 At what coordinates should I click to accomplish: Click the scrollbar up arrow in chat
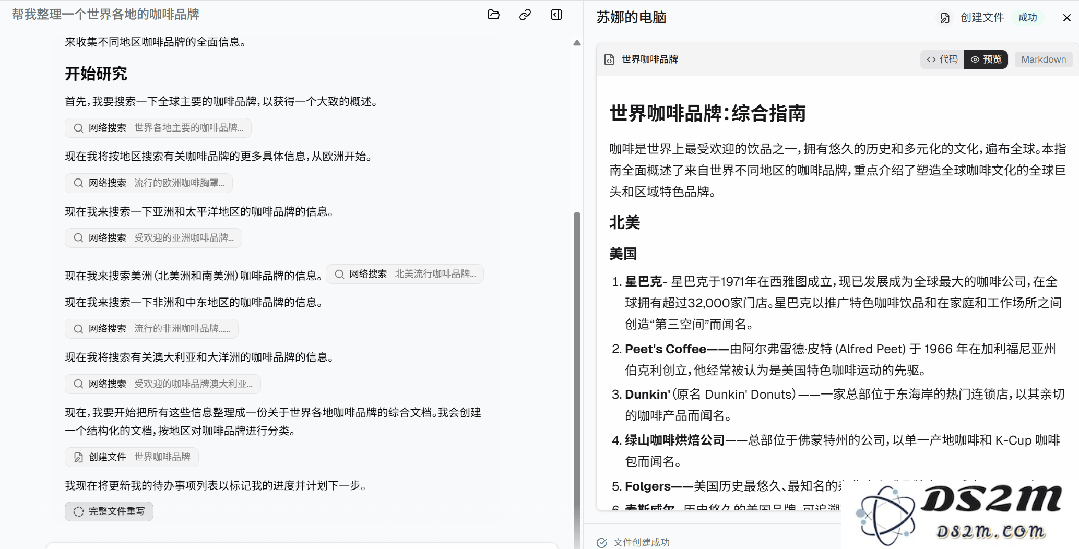577,43
